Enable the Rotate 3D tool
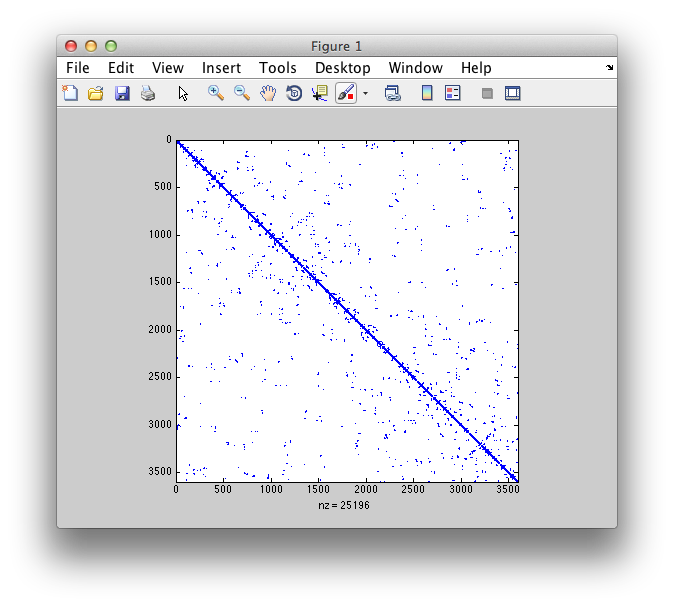Image resolution: width=674 pixels, height=607 pixels. click(x=294, y=93)
